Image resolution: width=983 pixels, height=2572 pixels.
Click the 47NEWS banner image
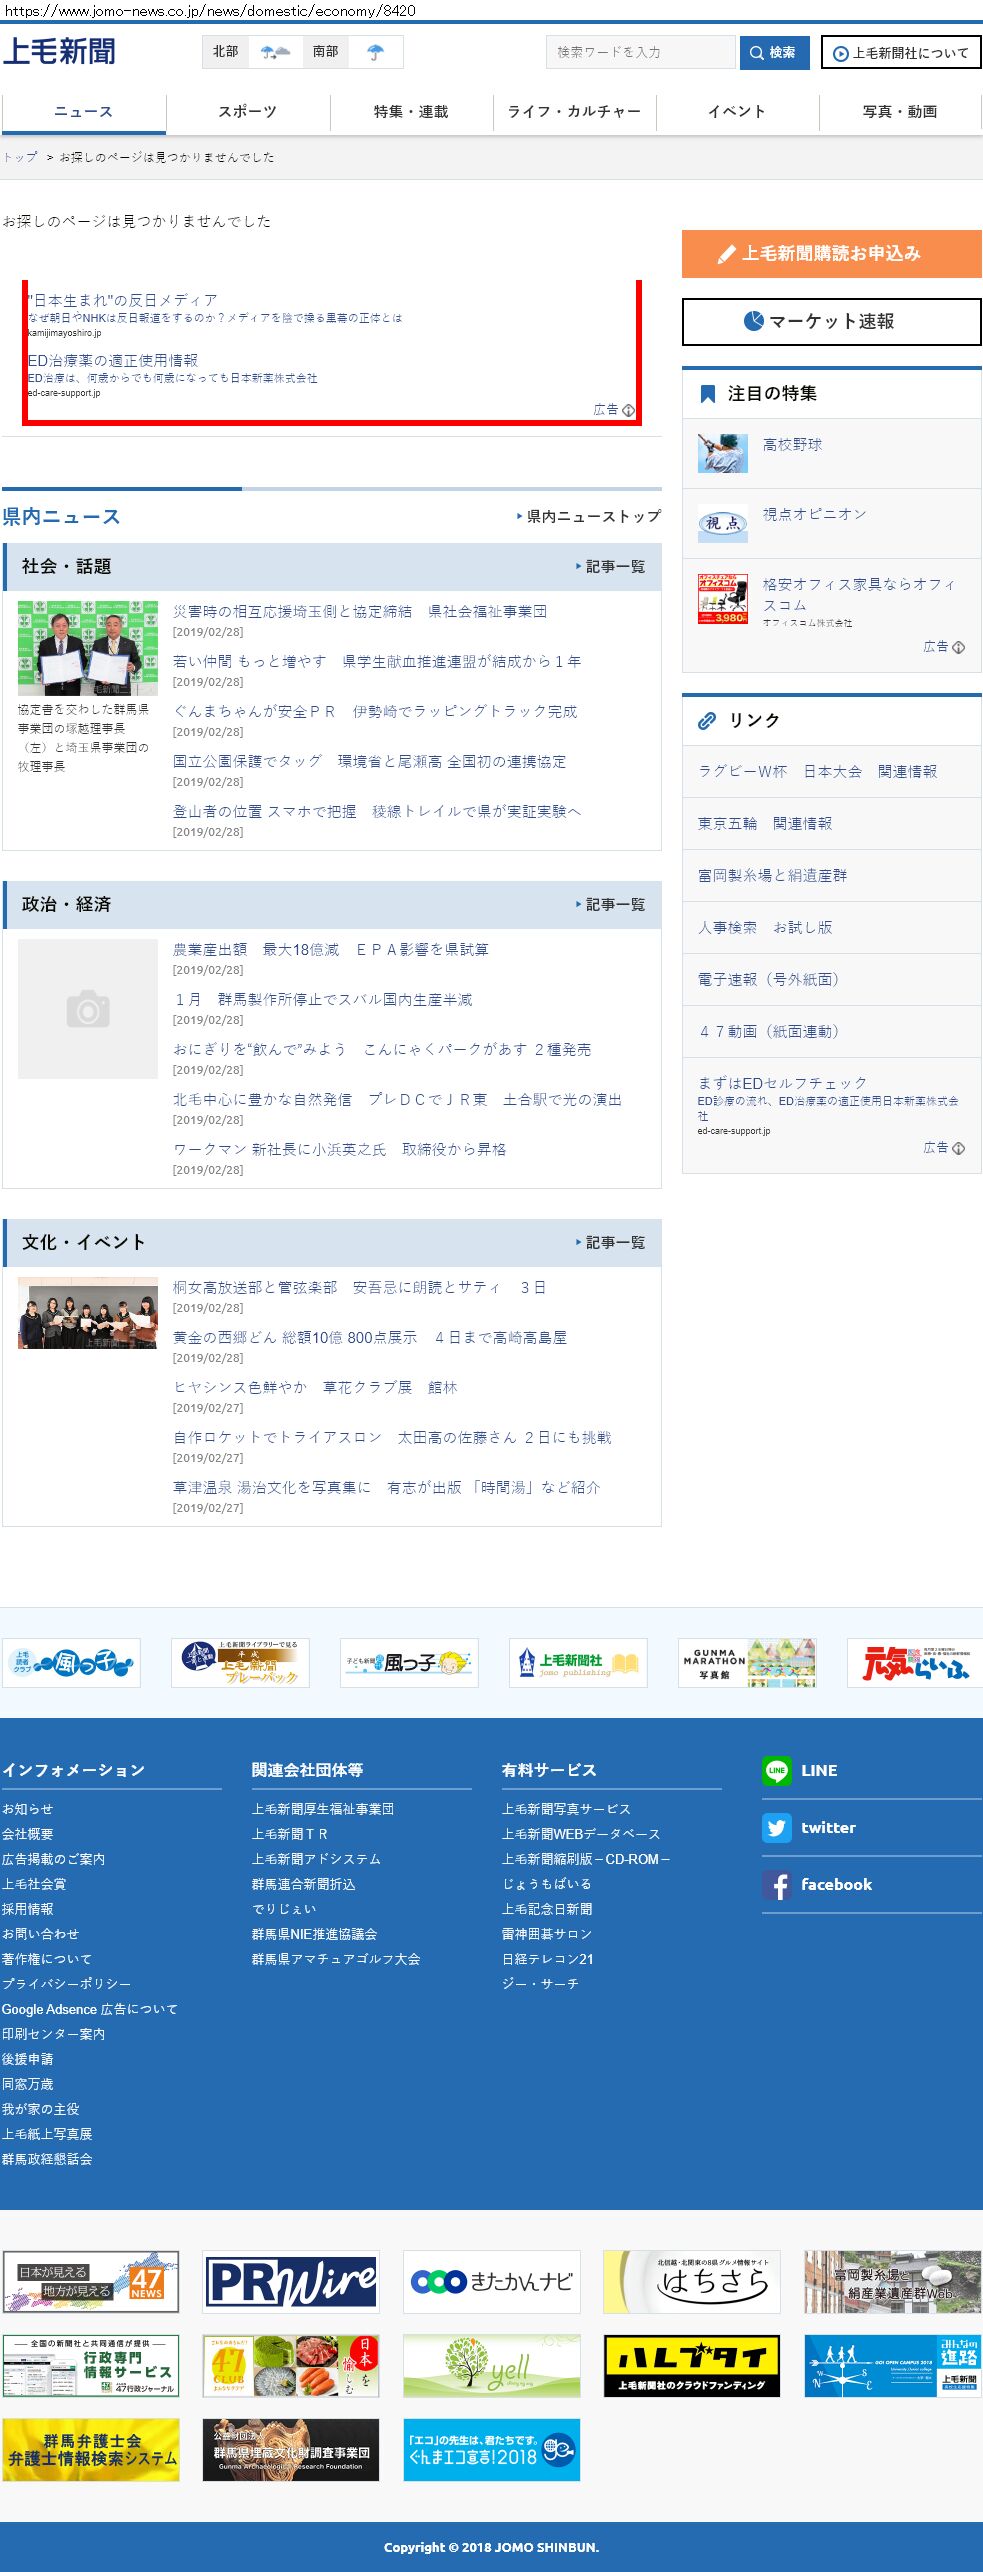91,2282
